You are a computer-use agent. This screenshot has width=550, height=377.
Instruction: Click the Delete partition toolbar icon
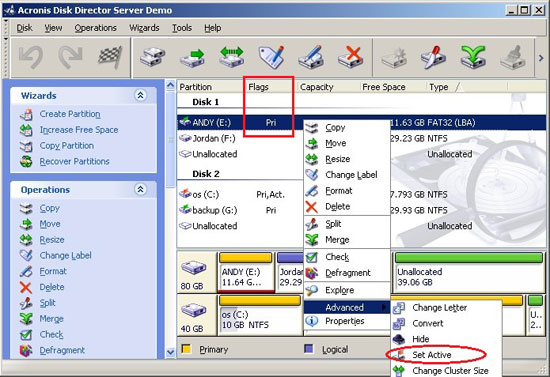(x=350, y=57)
